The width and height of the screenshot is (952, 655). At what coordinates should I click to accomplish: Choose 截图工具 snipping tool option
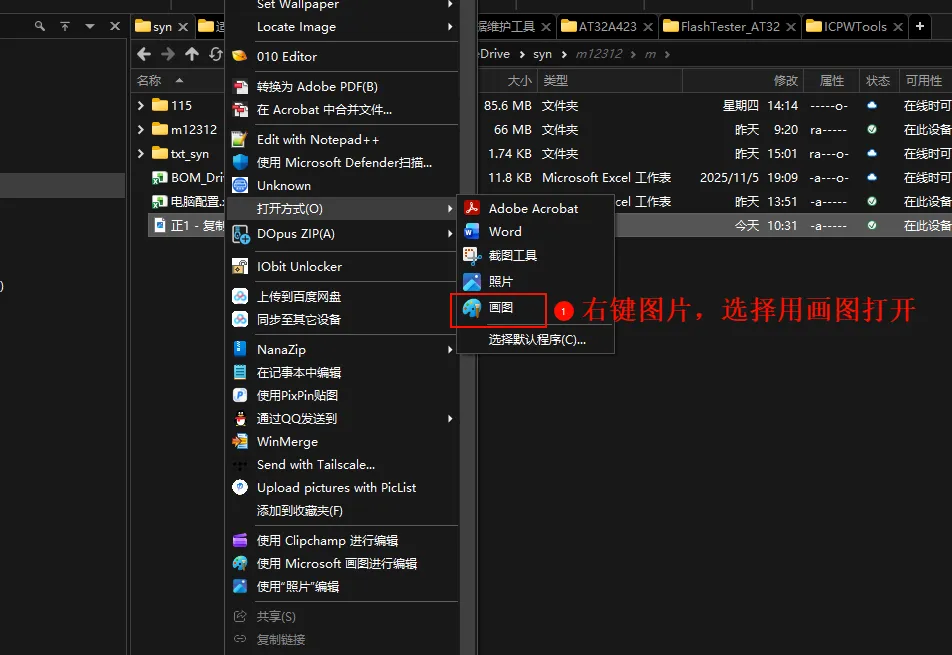(x=512, y=256)
